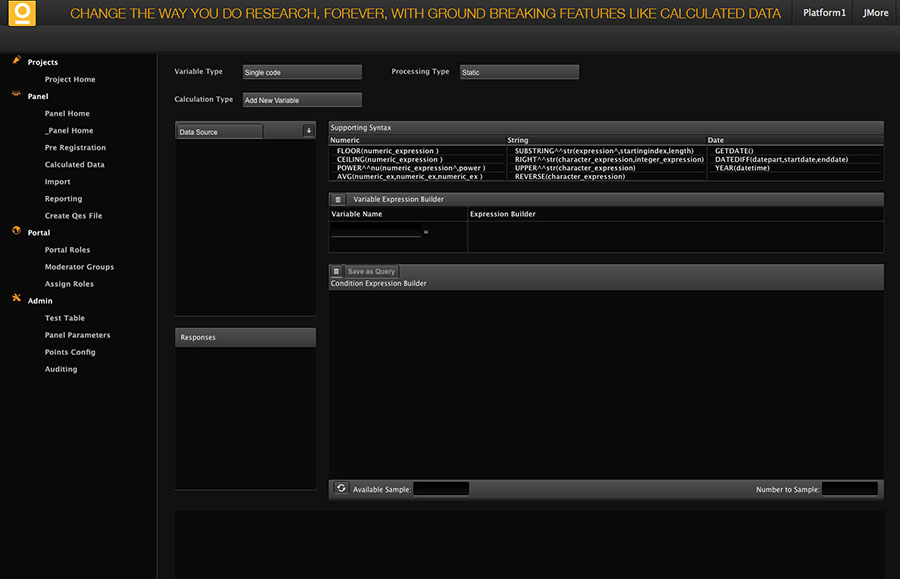Refresh the Available Sample count
The height and width of the screenshot is (579, 900).
341,488
